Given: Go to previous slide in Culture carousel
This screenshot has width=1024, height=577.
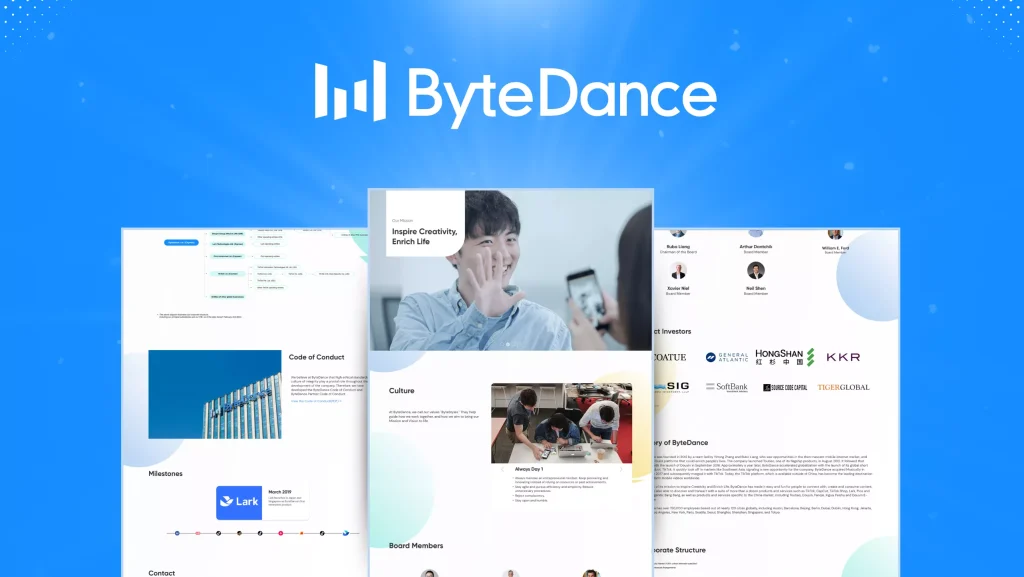Looking at the screenshot, I should click(x=501, y=467).
